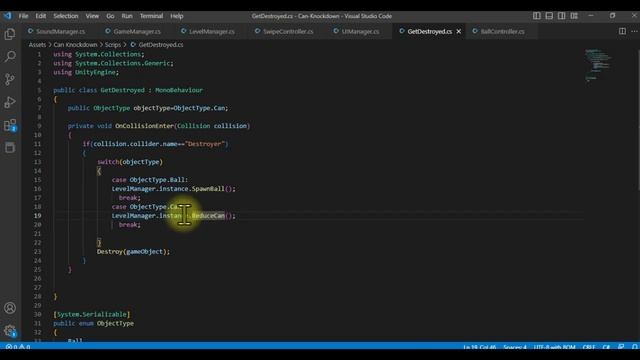This screenshot has height=360, width=640.
Task: Click OnCollisionEnter method name
Action: click(144, 126)
